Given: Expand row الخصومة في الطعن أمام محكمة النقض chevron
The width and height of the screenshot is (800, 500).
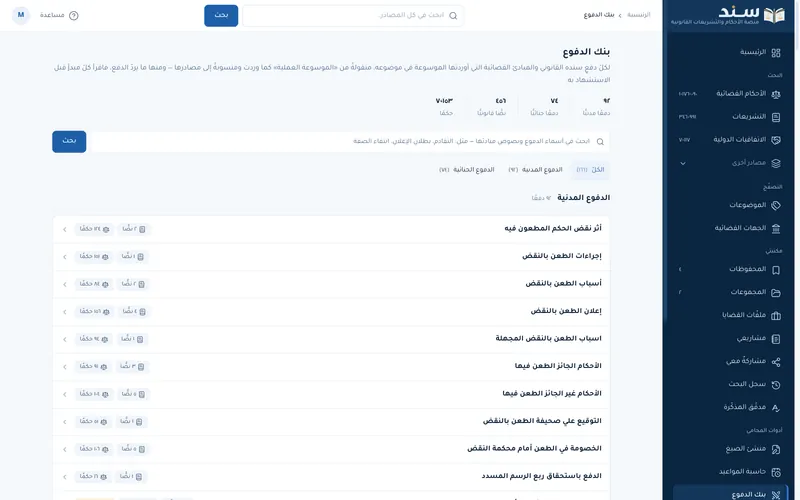Looking at the screenshot, I should click(65, 449).
